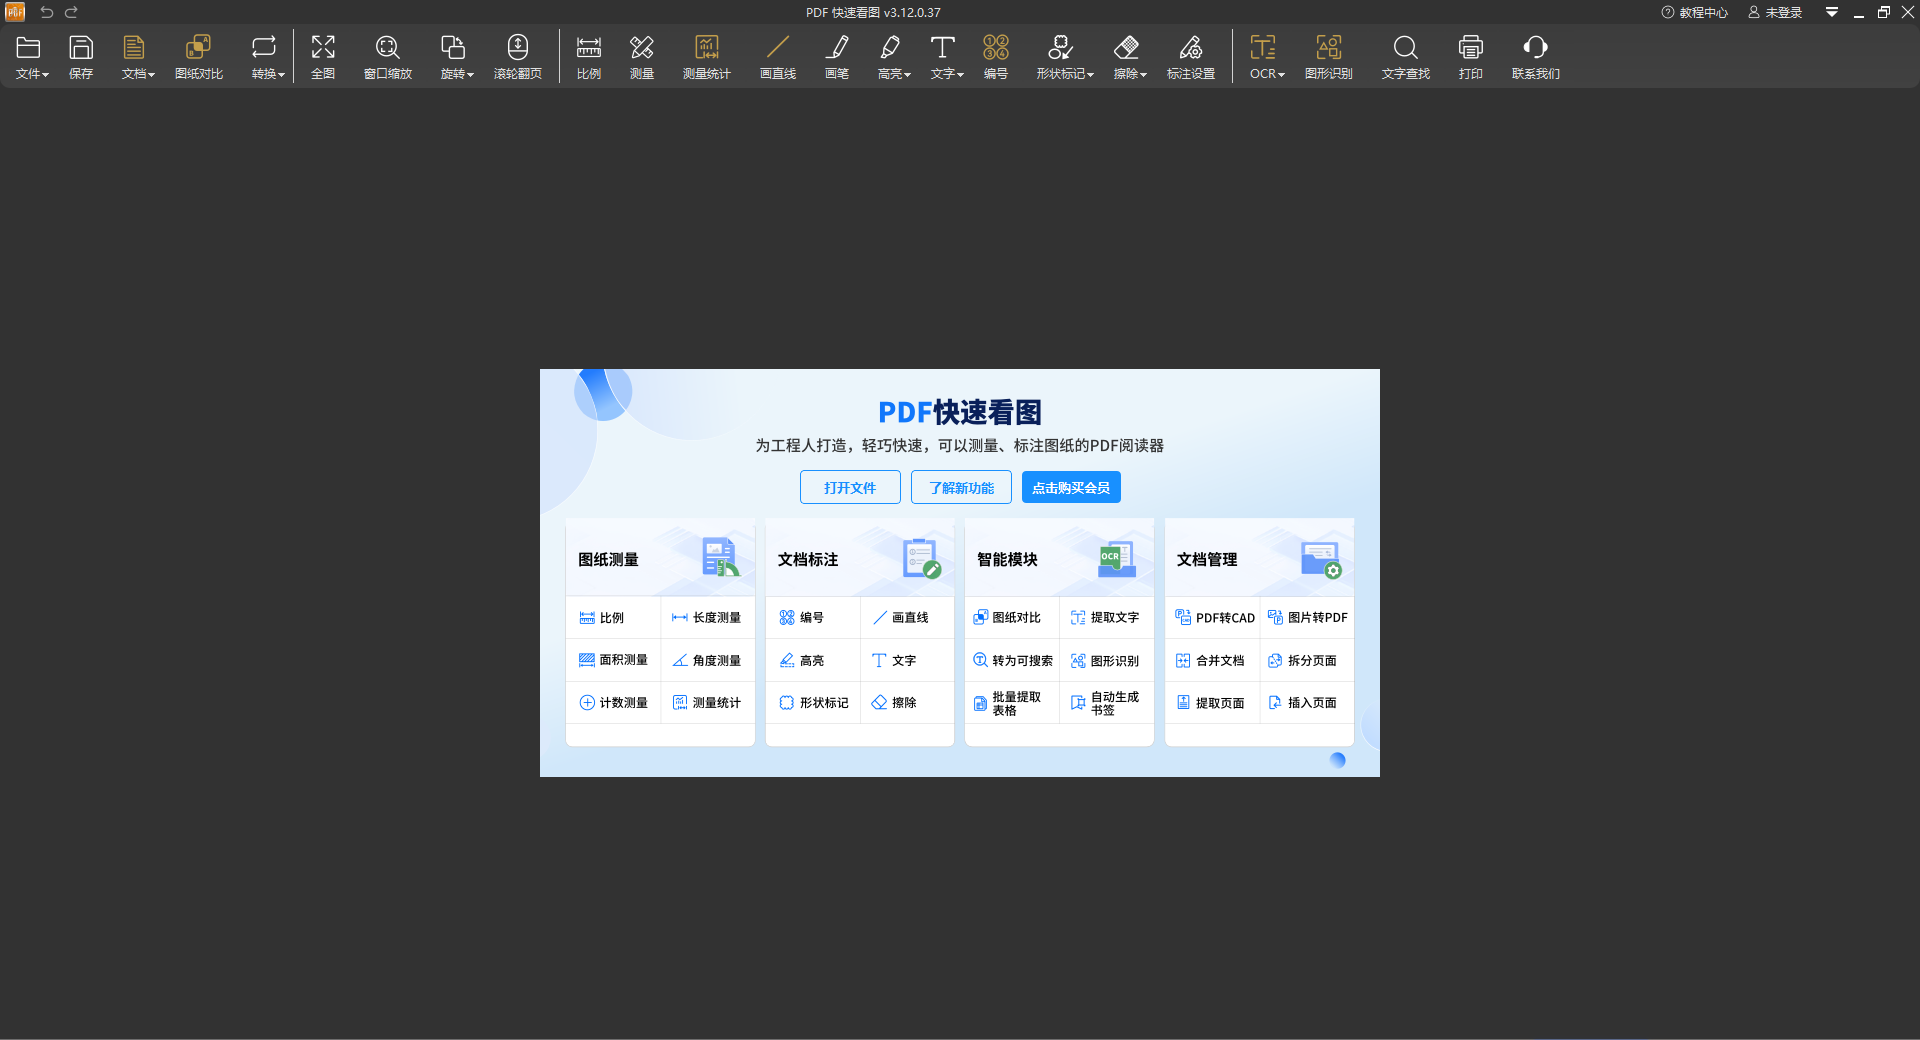This screenshot has width=1920, height=1040.
Task: Select 形状标记 in the 文档标注 card
Action: coord(813,702)
